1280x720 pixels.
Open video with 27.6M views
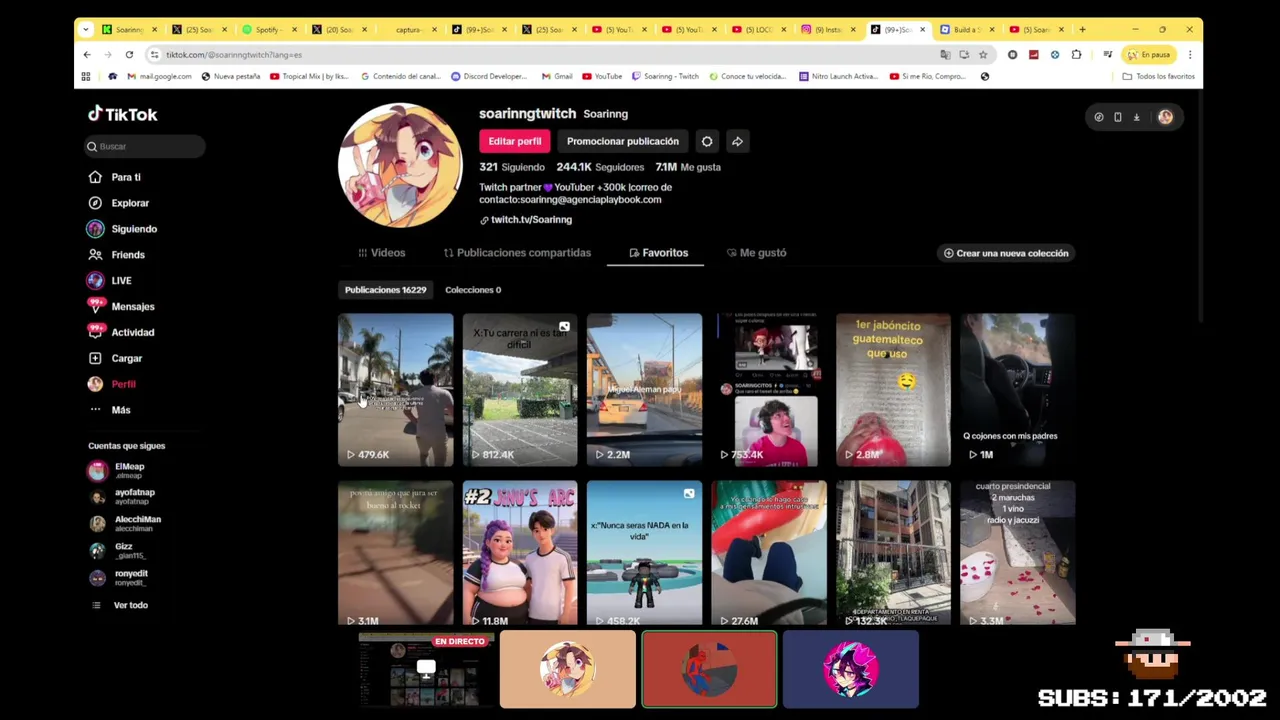[769, 553]
